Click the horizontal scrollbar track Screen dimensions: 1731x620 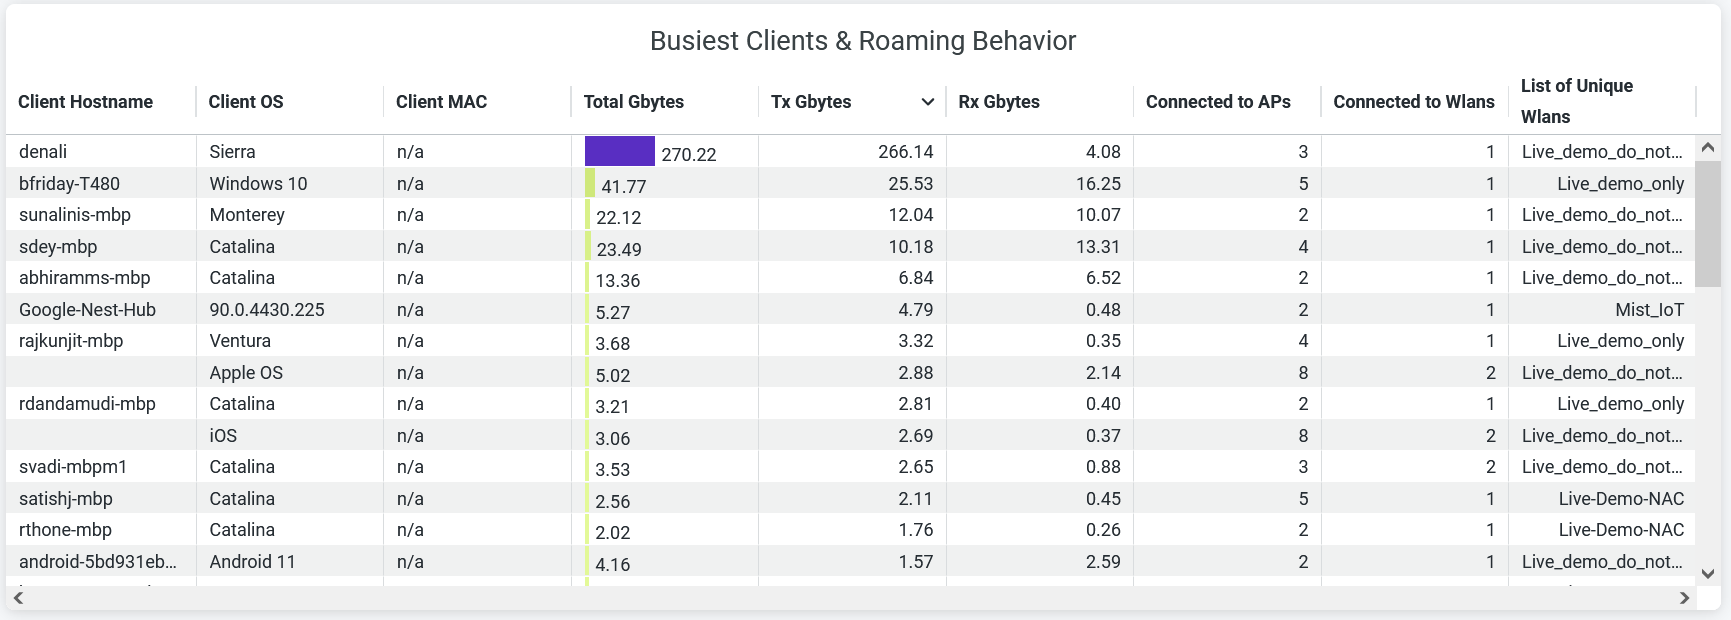[850, 598]
